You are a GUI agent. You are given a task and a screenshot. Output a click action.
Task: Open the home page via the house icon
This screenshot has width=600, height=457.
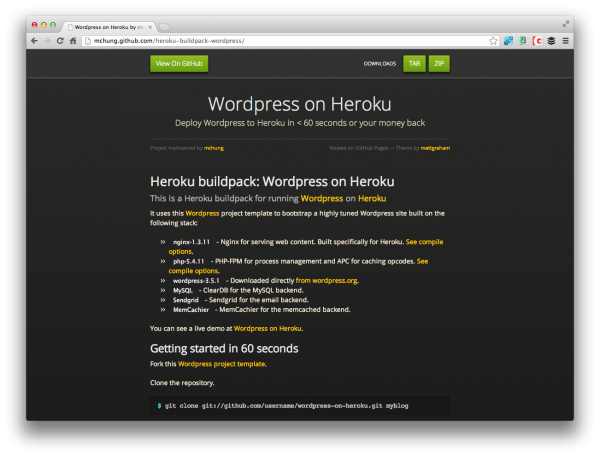coord(73,41)
